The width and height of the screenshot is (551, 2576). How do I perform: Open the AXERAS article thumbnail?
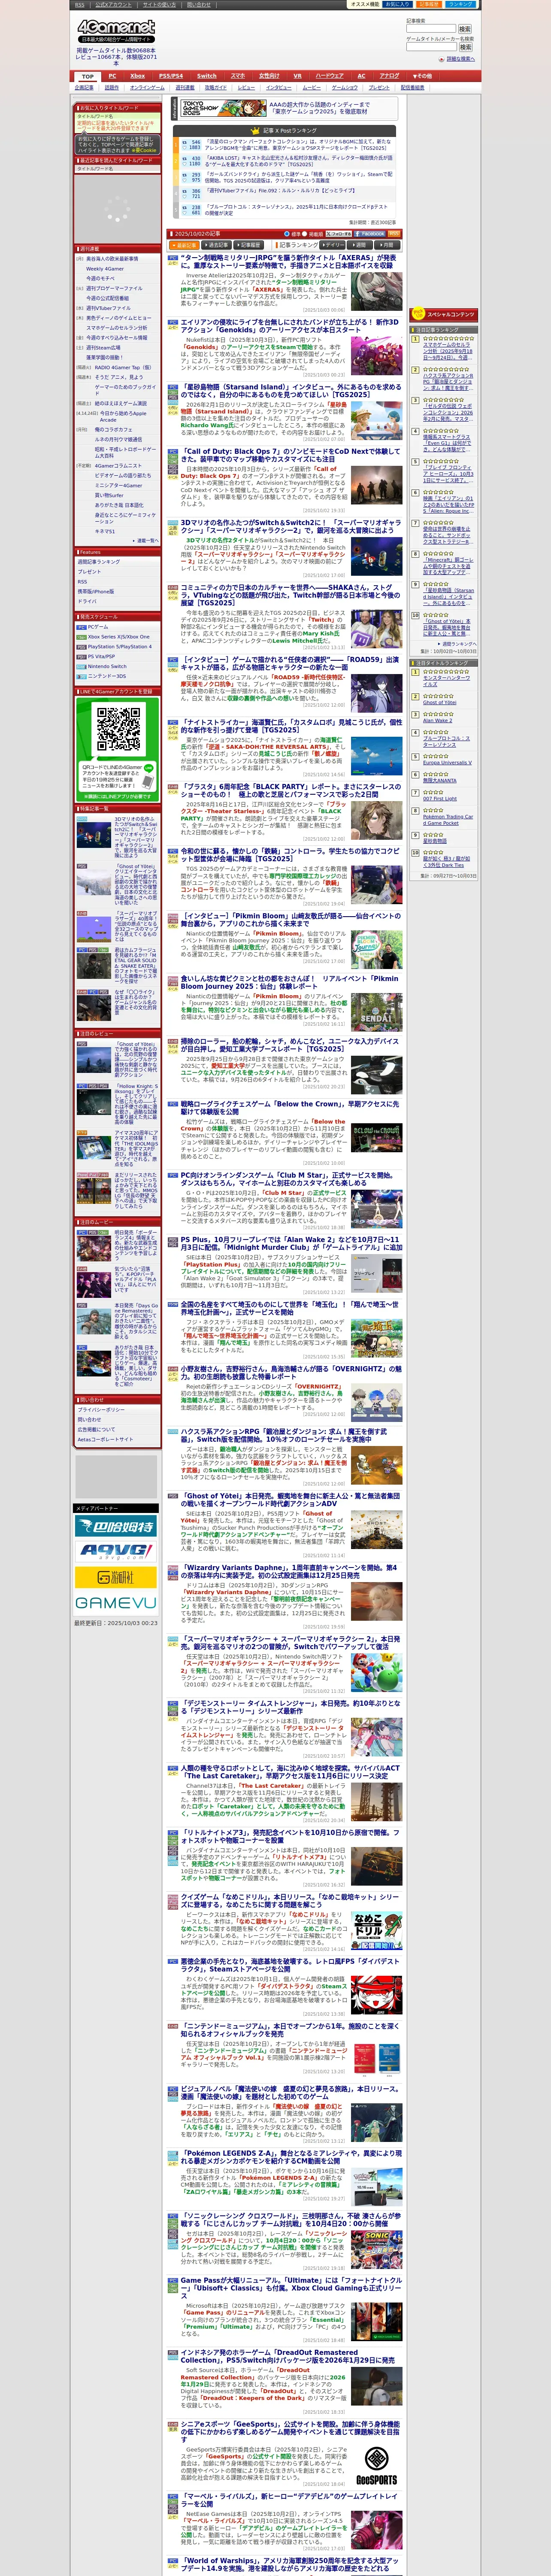(x=377, y=291)
